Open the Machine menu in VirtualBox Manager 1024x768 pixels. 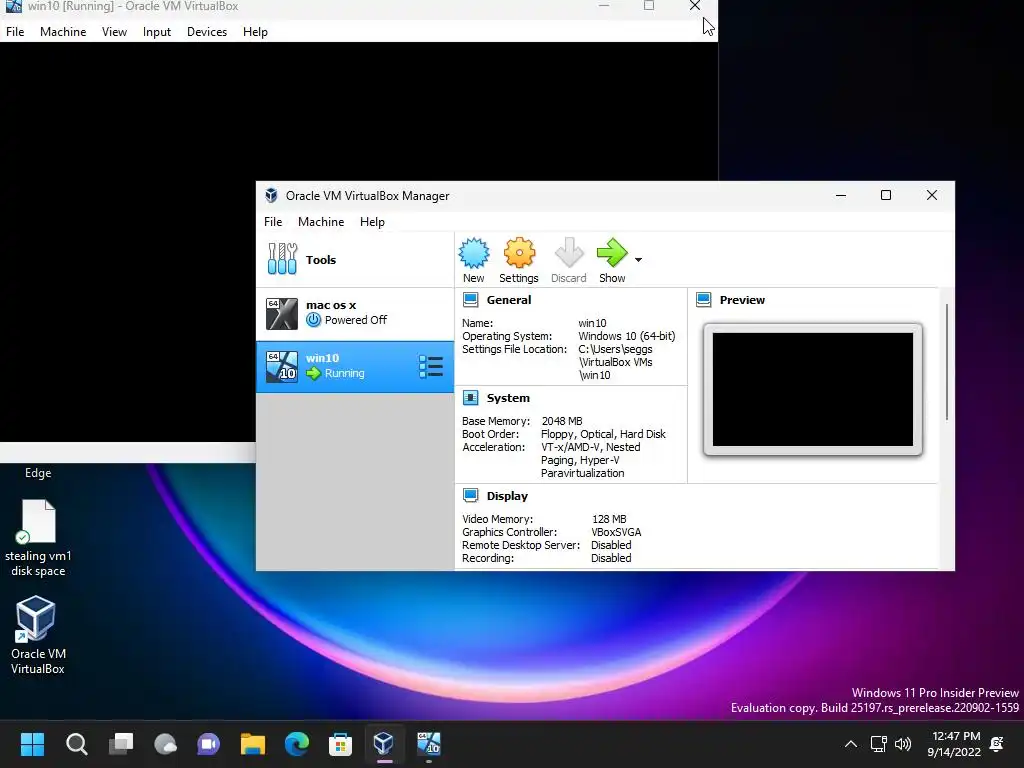(321, 221)
